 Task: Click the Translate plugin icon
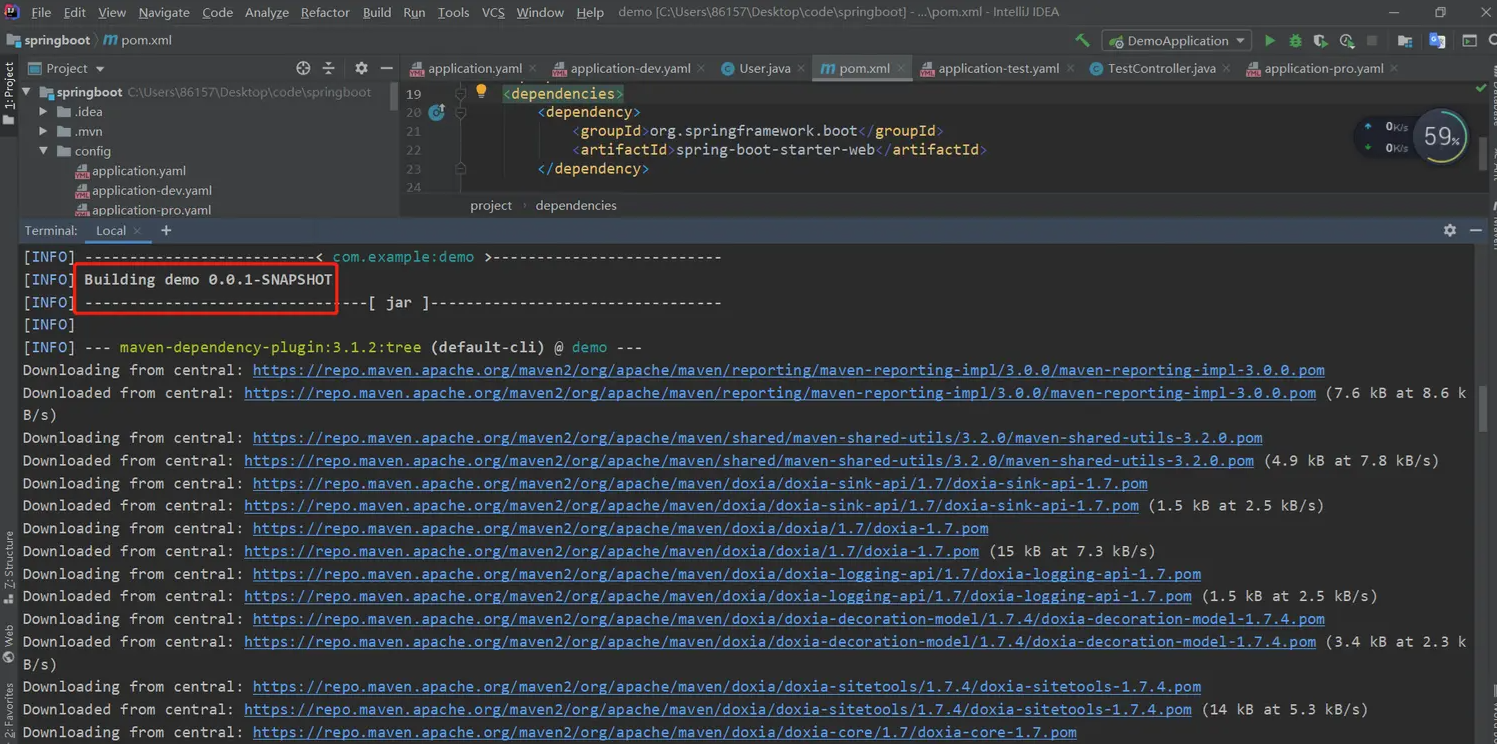tap(1437, 41)
